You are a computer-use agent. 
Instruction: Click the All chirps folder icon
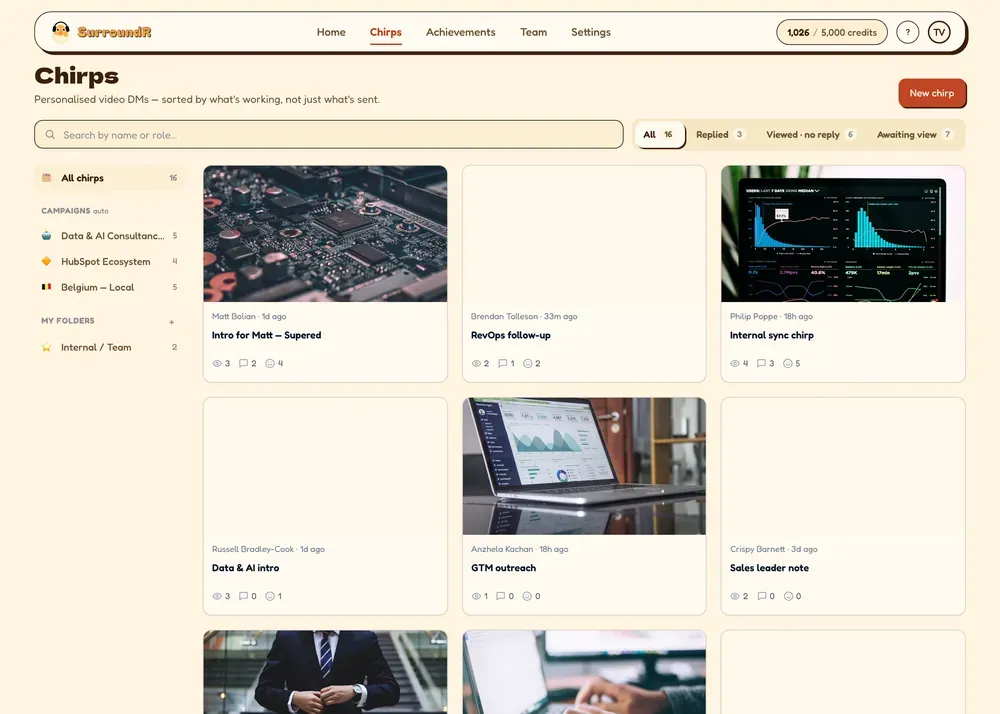(47, 178)
